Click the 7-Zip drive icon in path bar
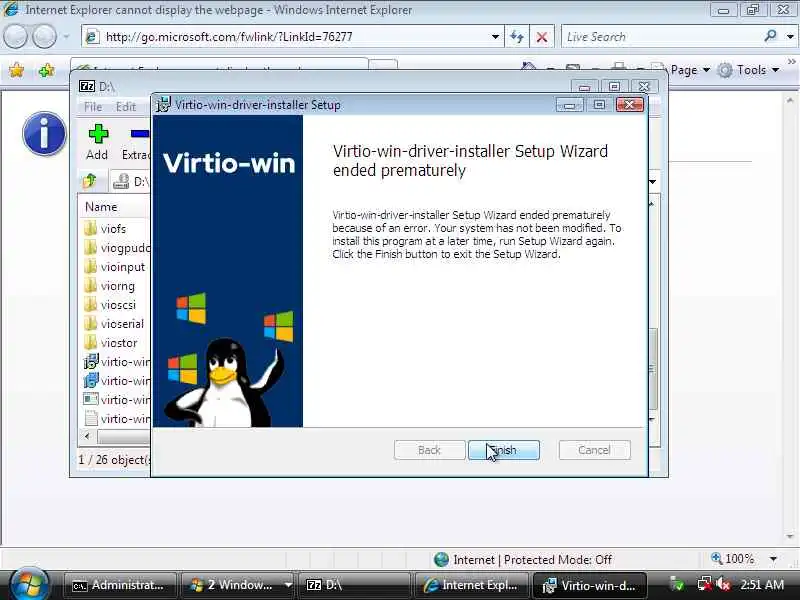The height and width of the screenshot is (600, 800). (x=121, y=182)
